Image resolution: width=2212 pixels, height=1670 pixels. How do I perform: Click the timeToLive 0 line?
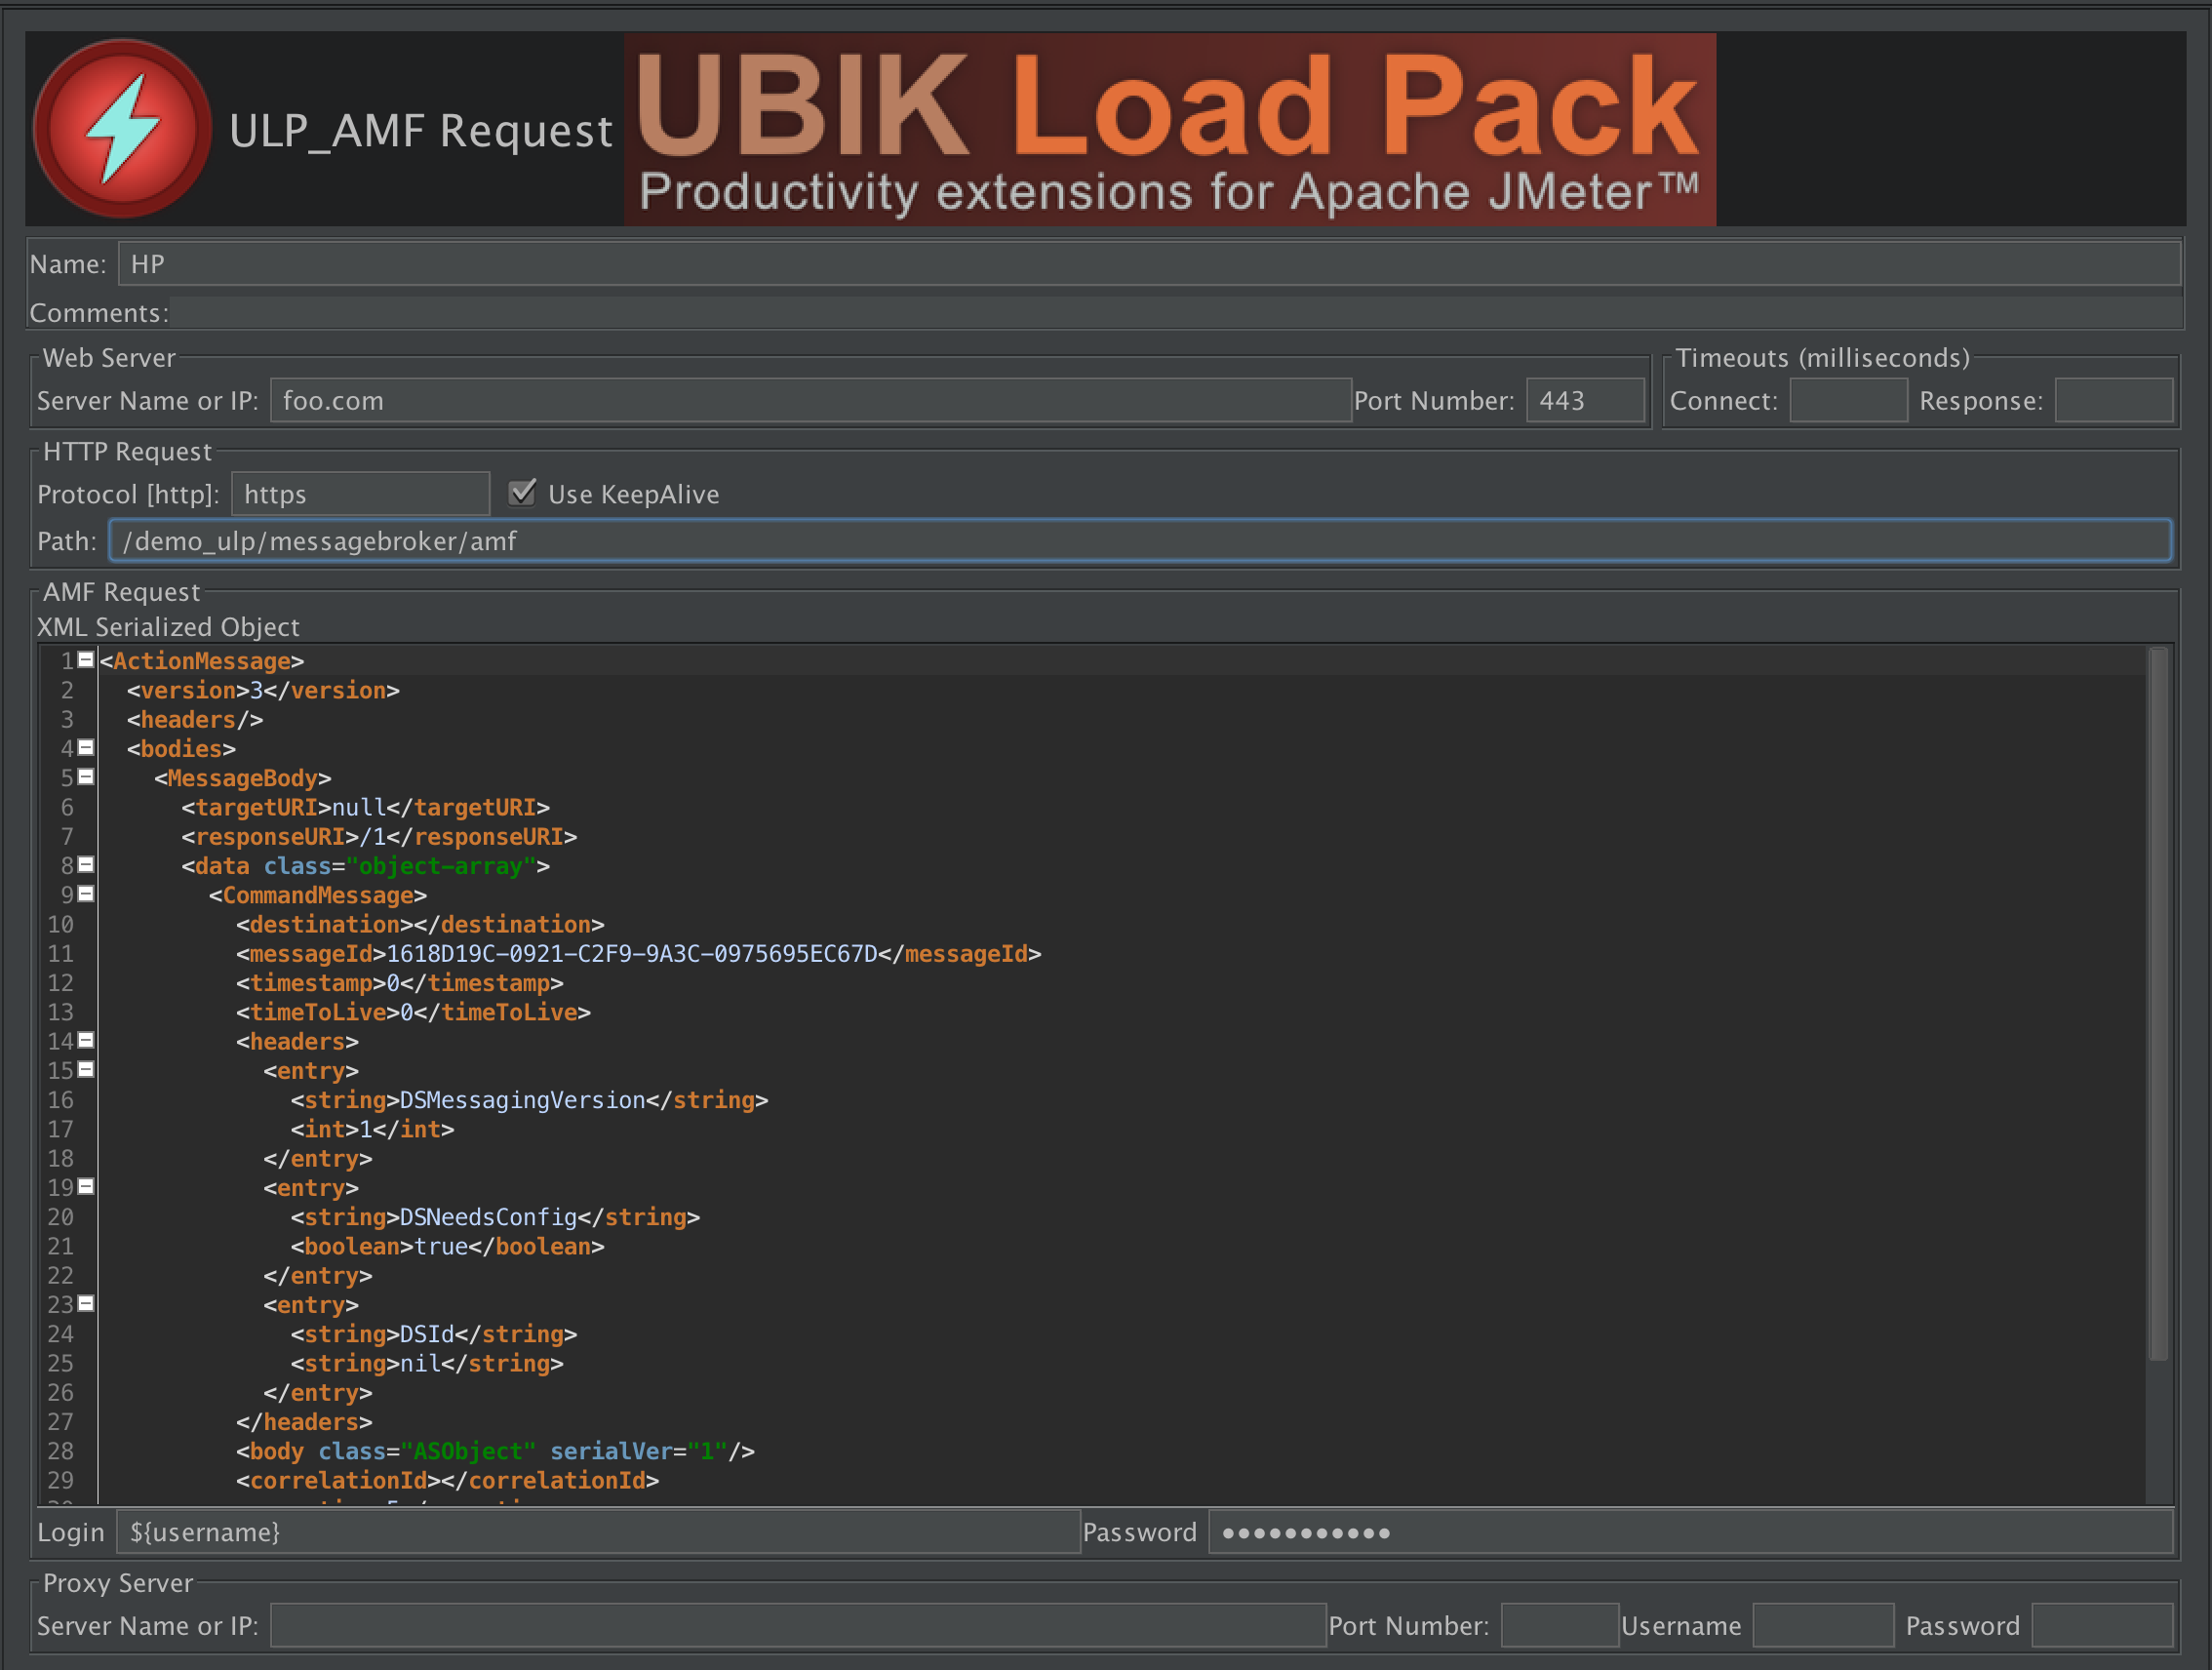pyautogui.click(x=413, y=1012)
